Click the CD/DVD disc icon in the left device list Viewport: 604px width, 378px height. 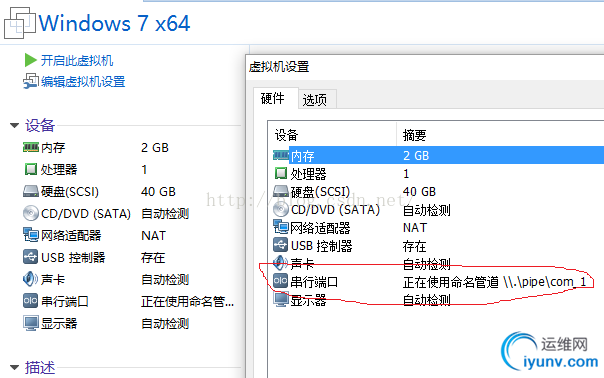[31, 213]
